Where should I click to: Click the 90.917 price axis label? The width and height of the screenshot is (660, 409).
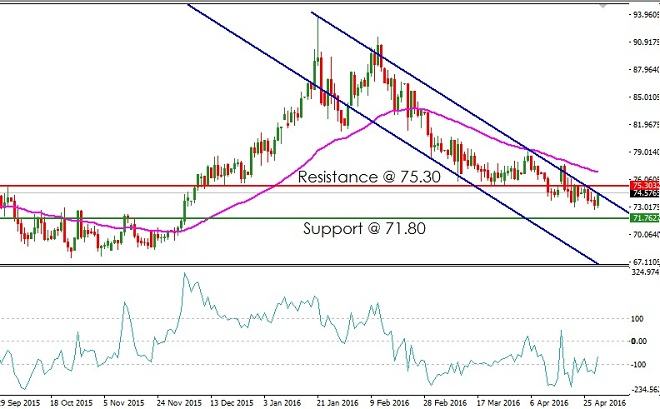pyautogui.click(x=646, y=42)
